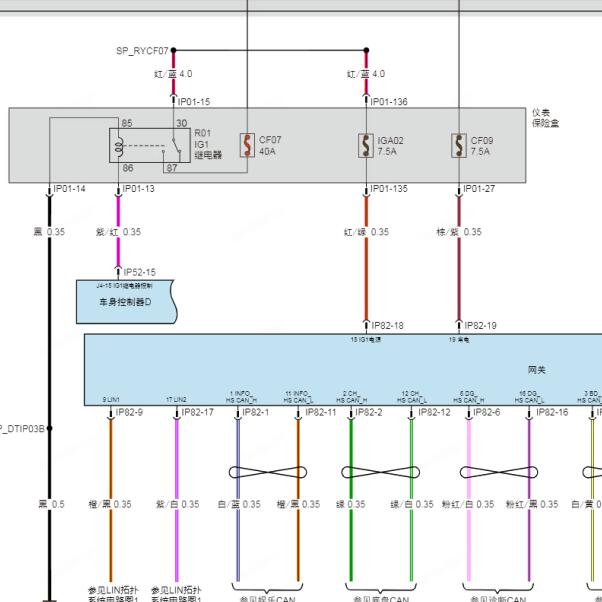The image size is (602, 602).
Task: Click the twisted-pair symbol between IP82-1 and IP82-11 wires
Action: [268, 472]
